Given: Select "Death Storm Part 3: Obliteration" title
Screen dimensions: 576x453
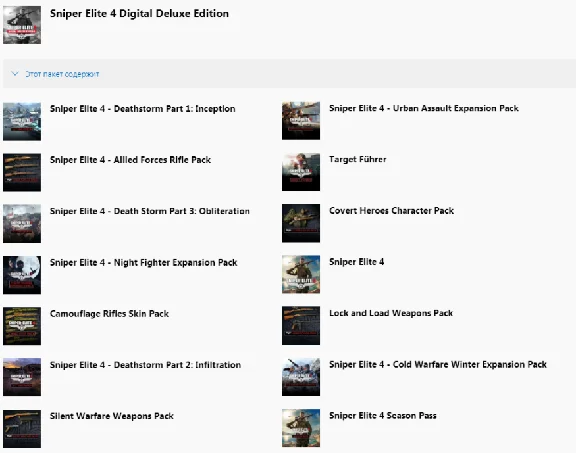Looking at the screenshot, I should pyautogui.click(x=181, y=211).
